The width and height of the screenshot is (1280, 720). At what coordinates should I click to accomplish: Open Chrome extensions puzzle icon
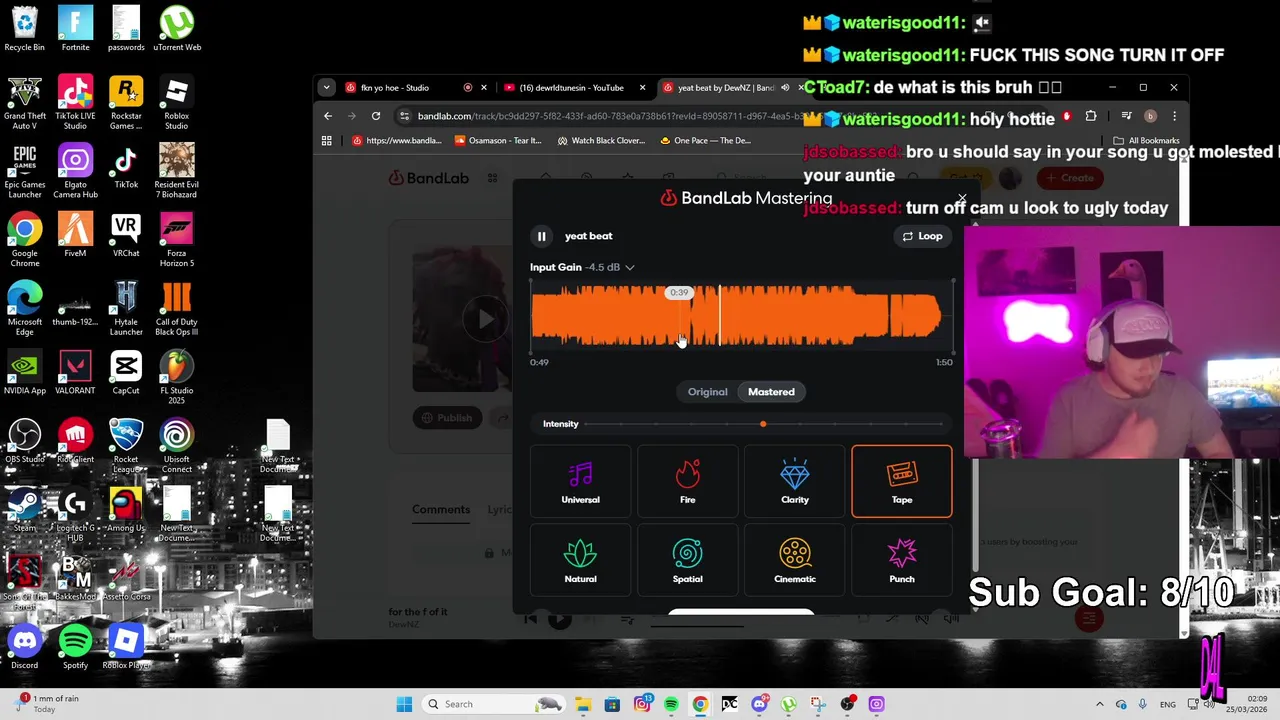coord(1091,116)
